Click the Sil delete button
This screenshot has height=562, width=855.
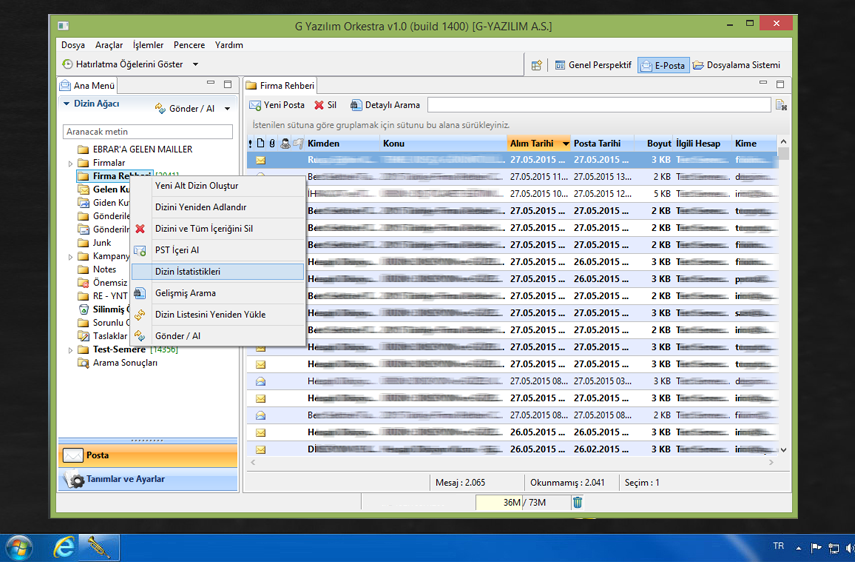pyautogui.click(x=326, y=105)
